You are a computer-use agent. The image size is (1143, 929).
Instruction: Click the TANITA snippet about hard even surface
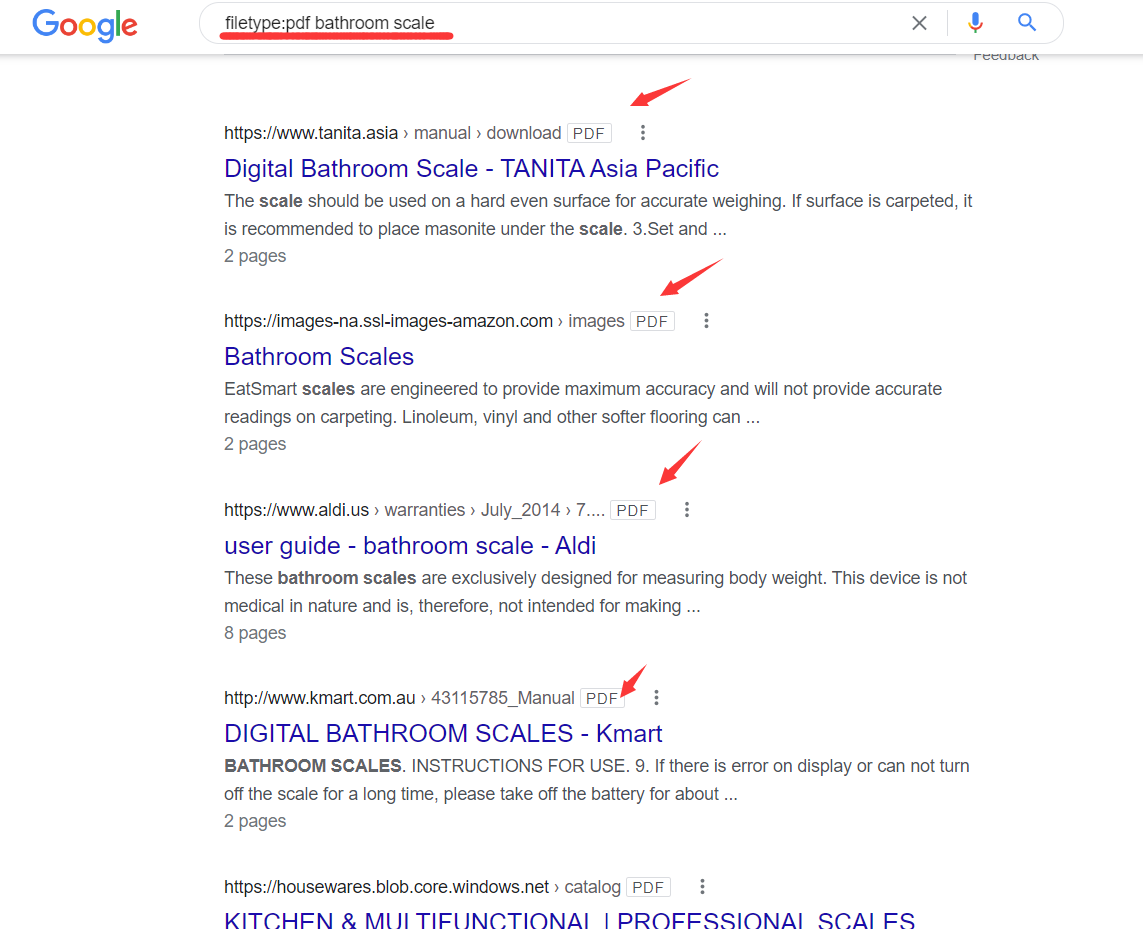pos(598,215)
